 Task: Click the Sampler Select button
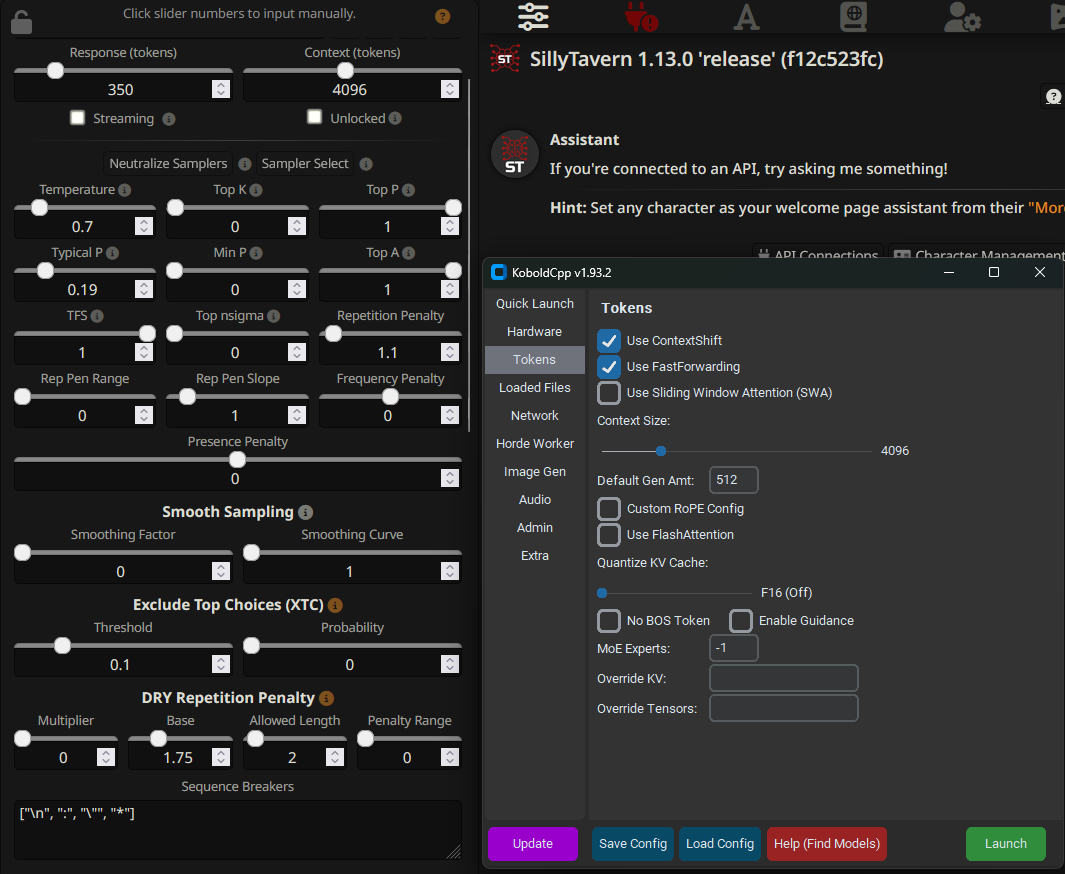(x=305, y=164)
